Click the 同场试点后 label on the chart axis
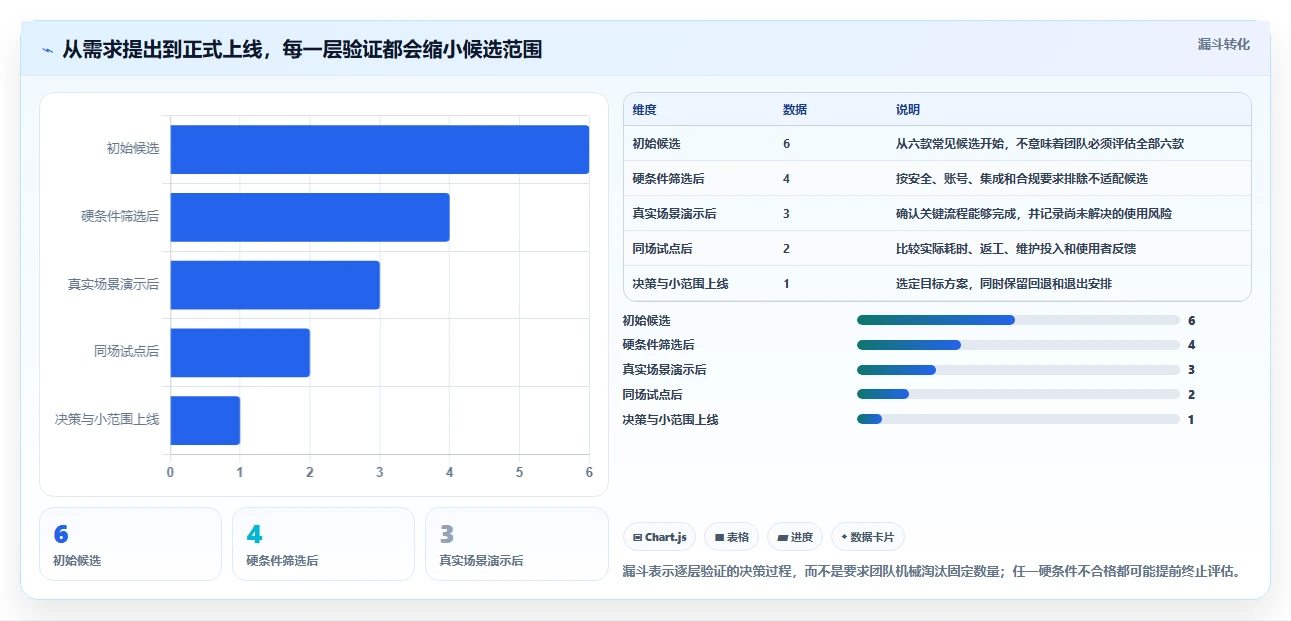 (126, 352)
